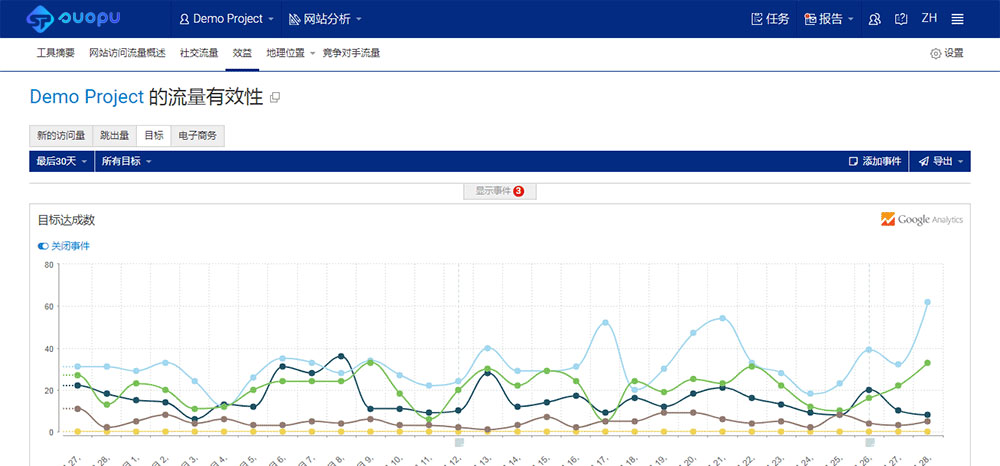Image resolution: width=1000 pixels, height=466 pixels.
Task: Open the 任务 tasks icon
Action: pos(770,19)
